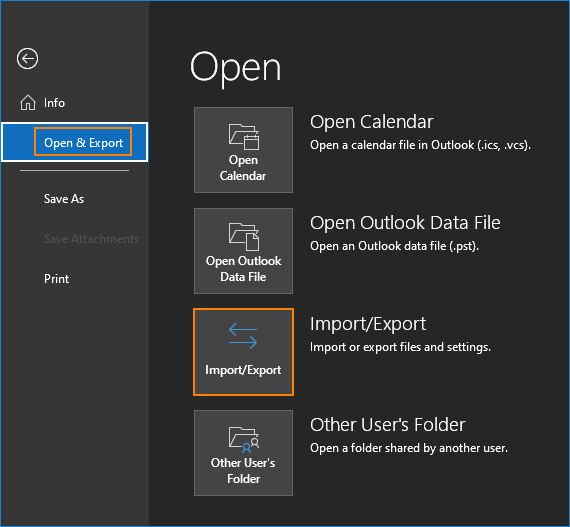
Task: Click the 'Import/Export' heading text
Action: click(x=368, y=324)
